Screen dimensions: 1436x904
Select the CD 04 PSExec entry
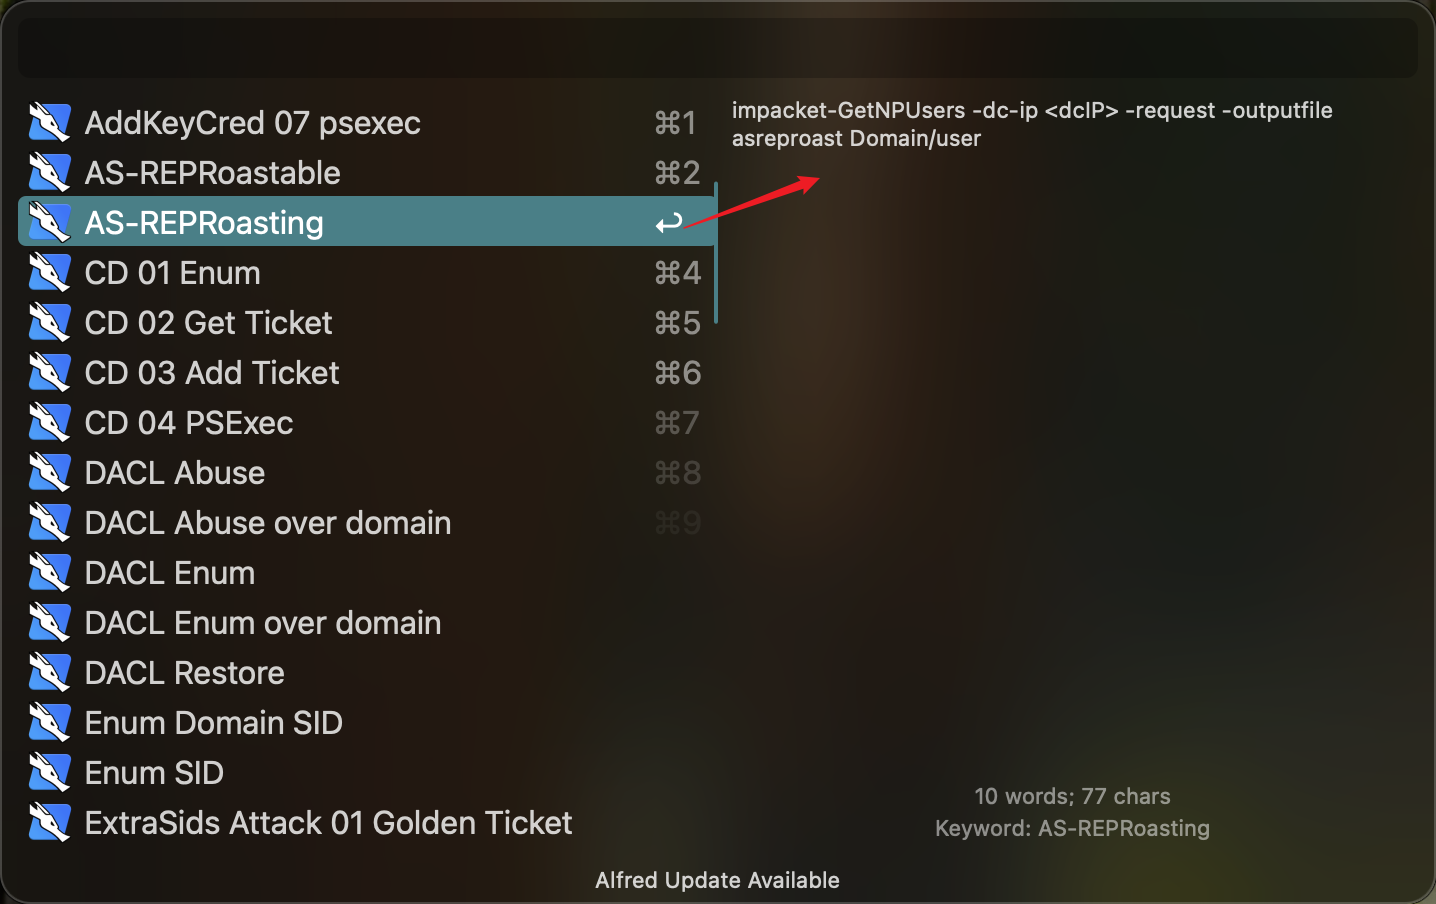[x=366, y=423]
